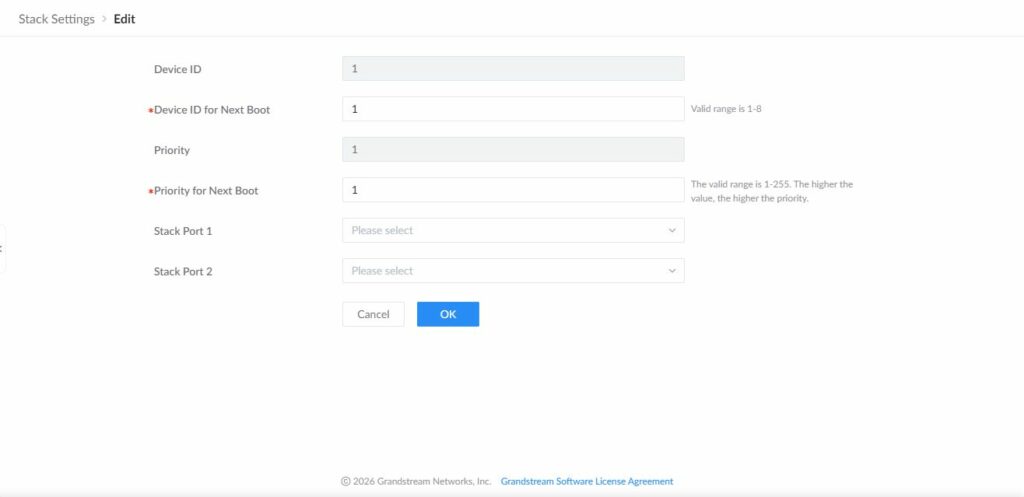Go back to Stack Settings breadcrumb
The height and width of the screenshot is (497, 1024).
click(56, 19)
